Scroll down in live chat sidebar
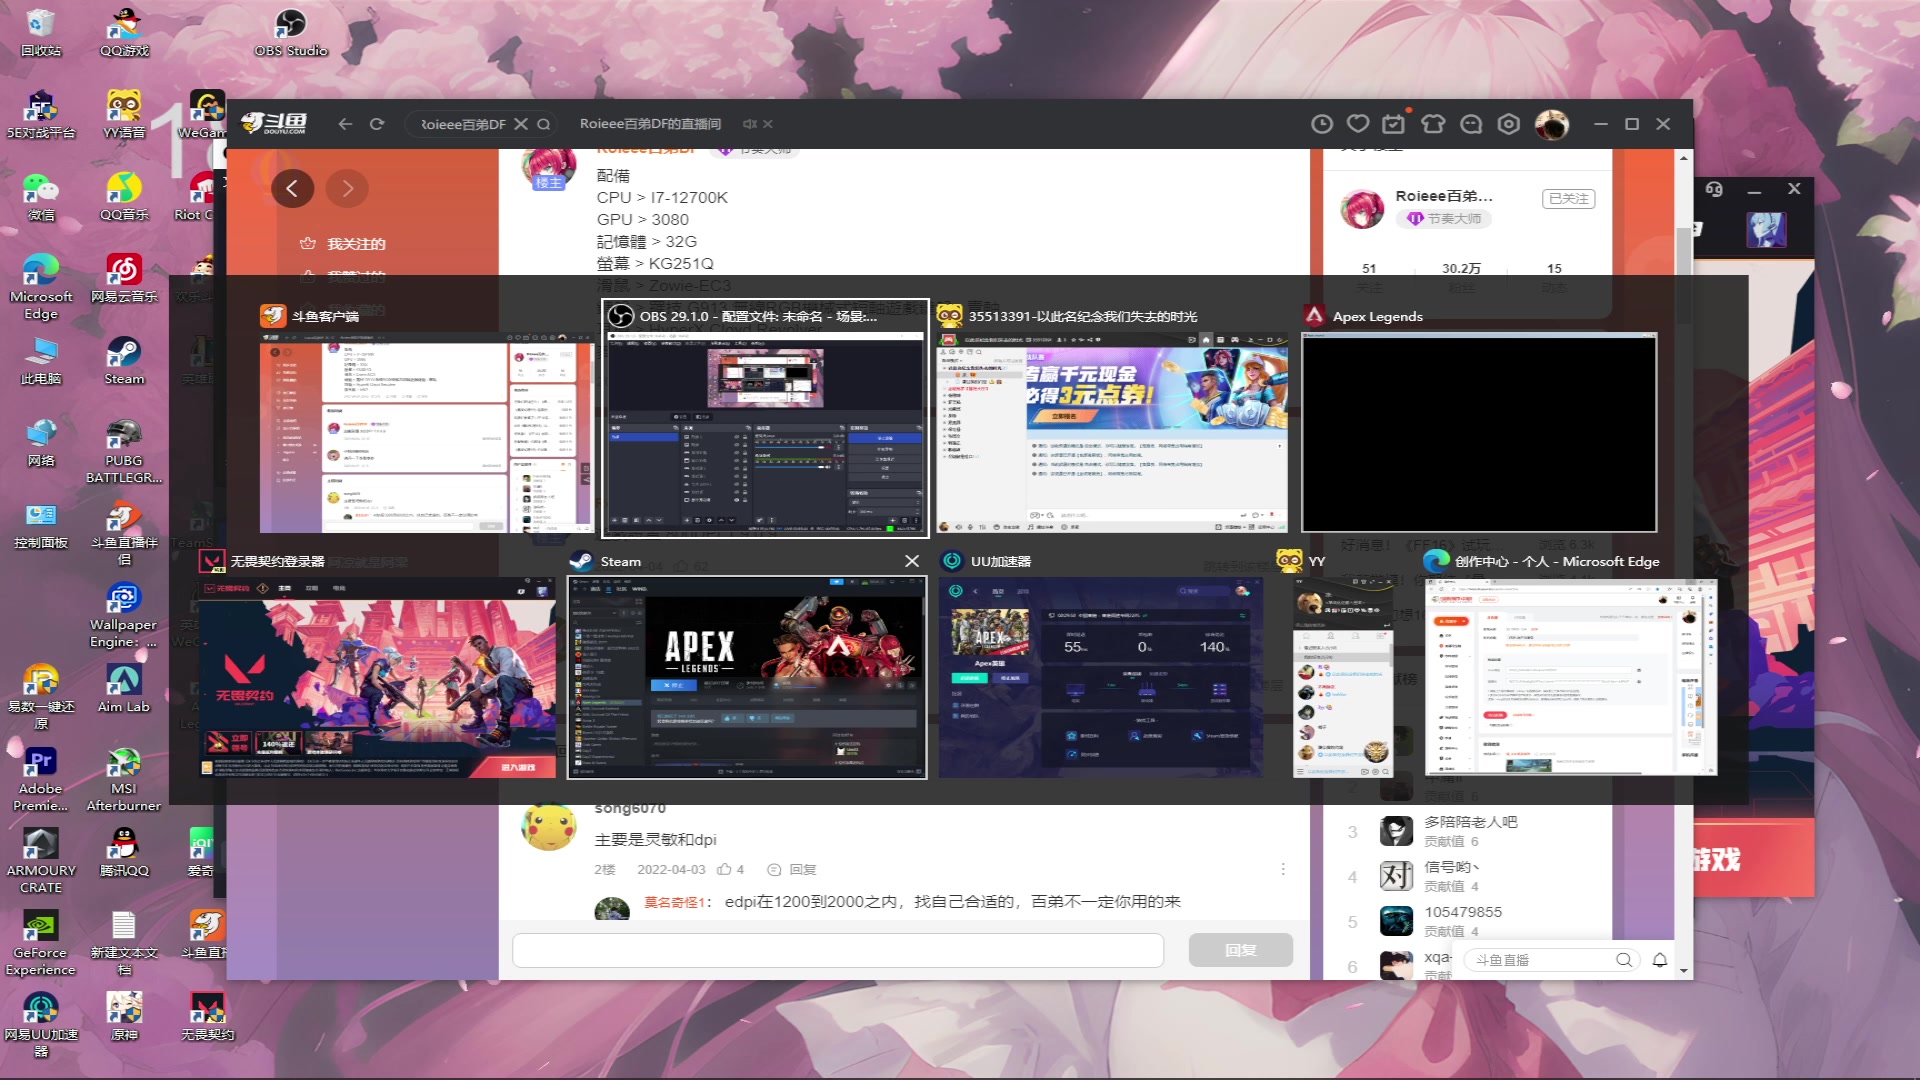1920x1080 pixels. (x=1685, y=971)
